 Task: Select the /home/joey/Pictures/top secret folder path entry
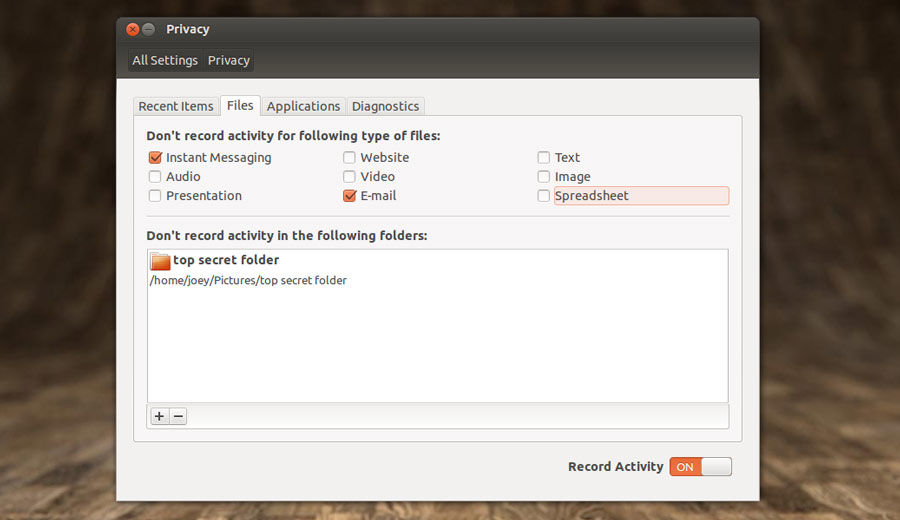click(248, 281)
